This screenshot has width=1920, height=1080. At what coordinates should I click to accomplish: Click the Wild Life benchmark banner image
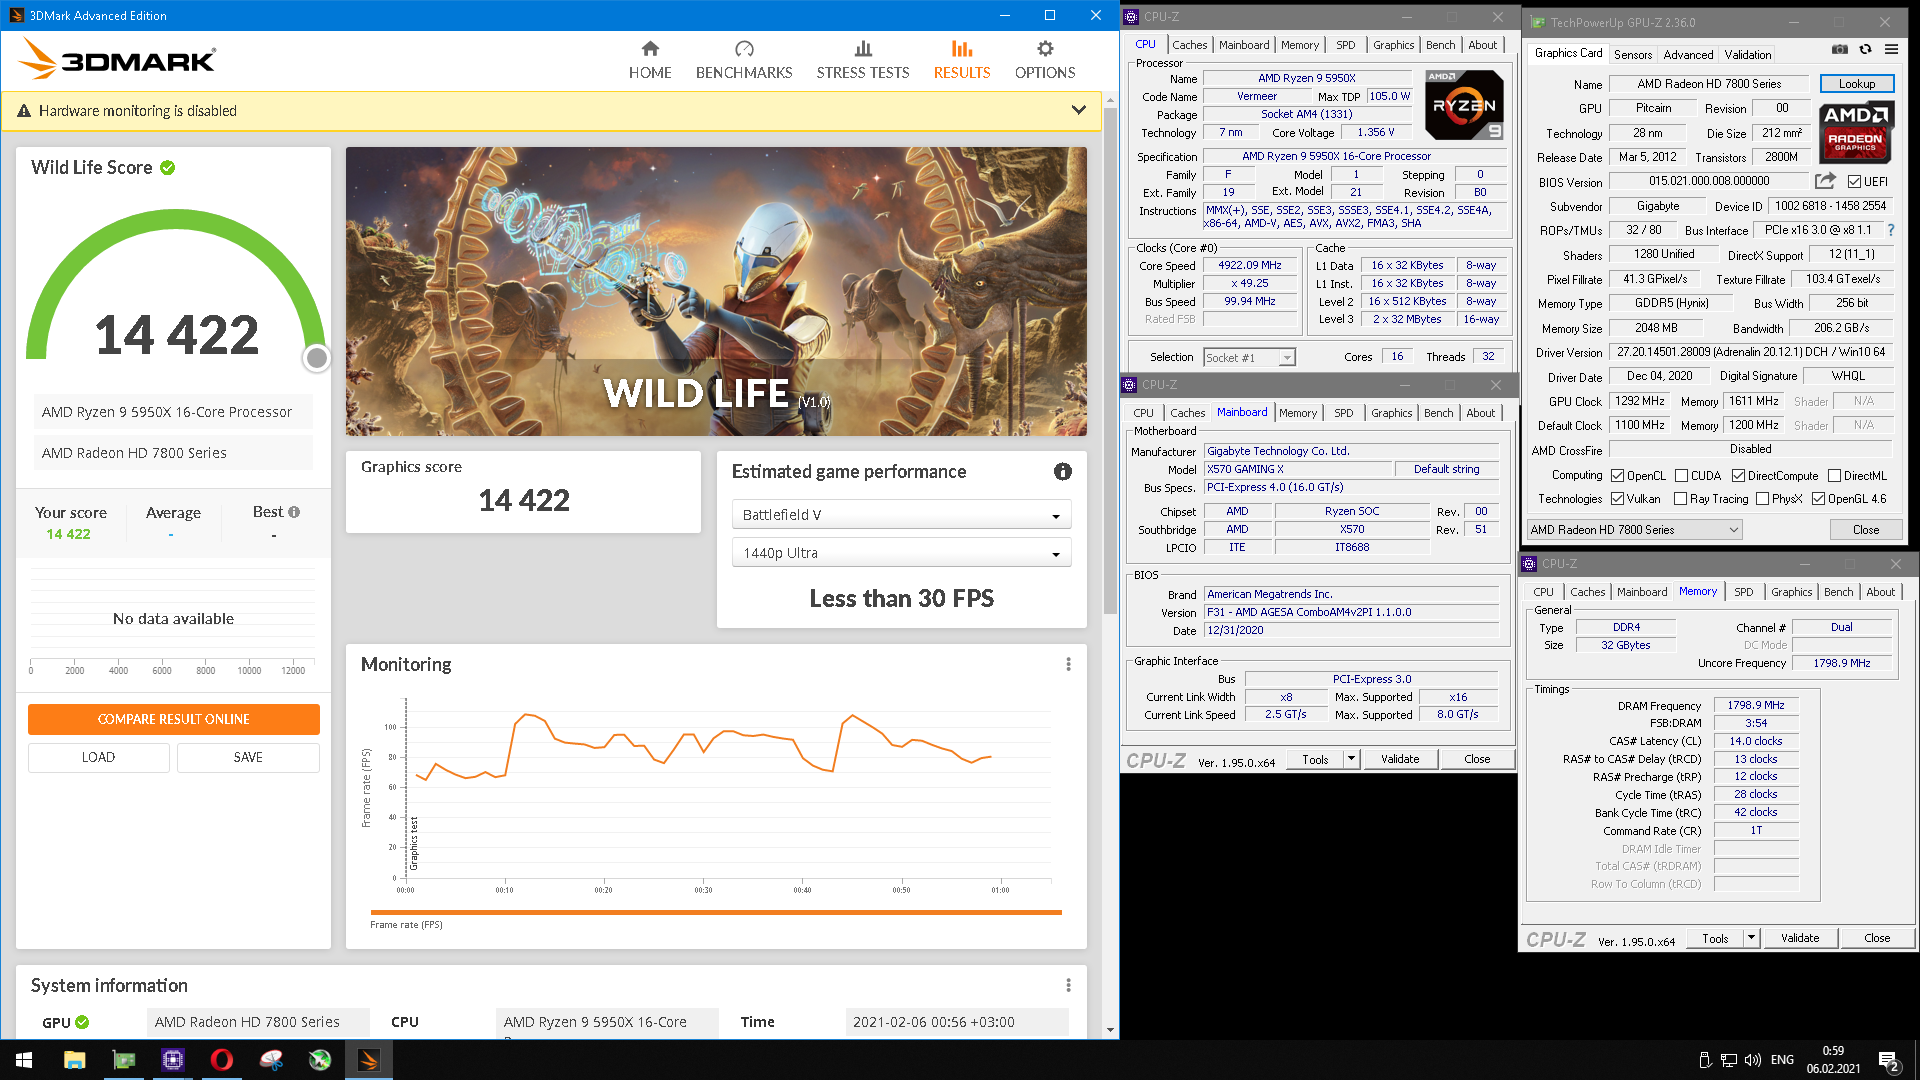coord(716,291)
